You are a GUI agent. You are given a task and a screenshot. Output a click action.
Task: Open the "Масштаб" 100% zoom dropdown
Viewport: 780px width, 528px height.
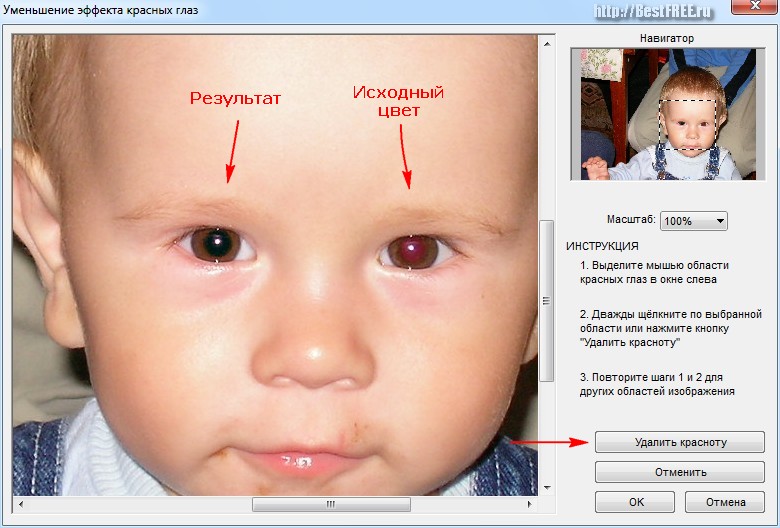(693, 221)
